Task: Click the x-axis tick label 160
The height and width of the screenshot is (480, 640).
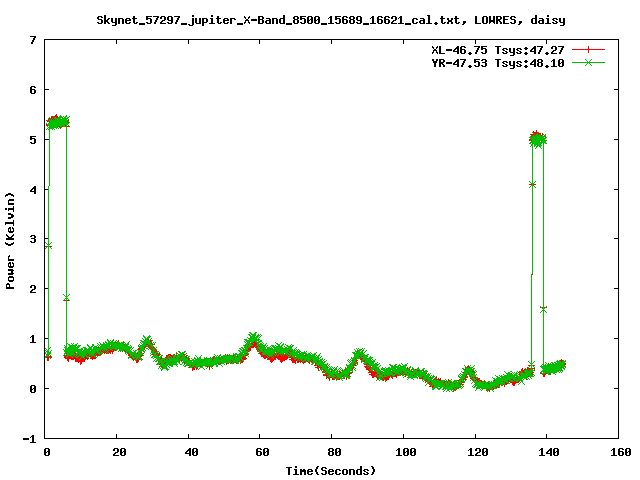Action: (x=621, y=452)
